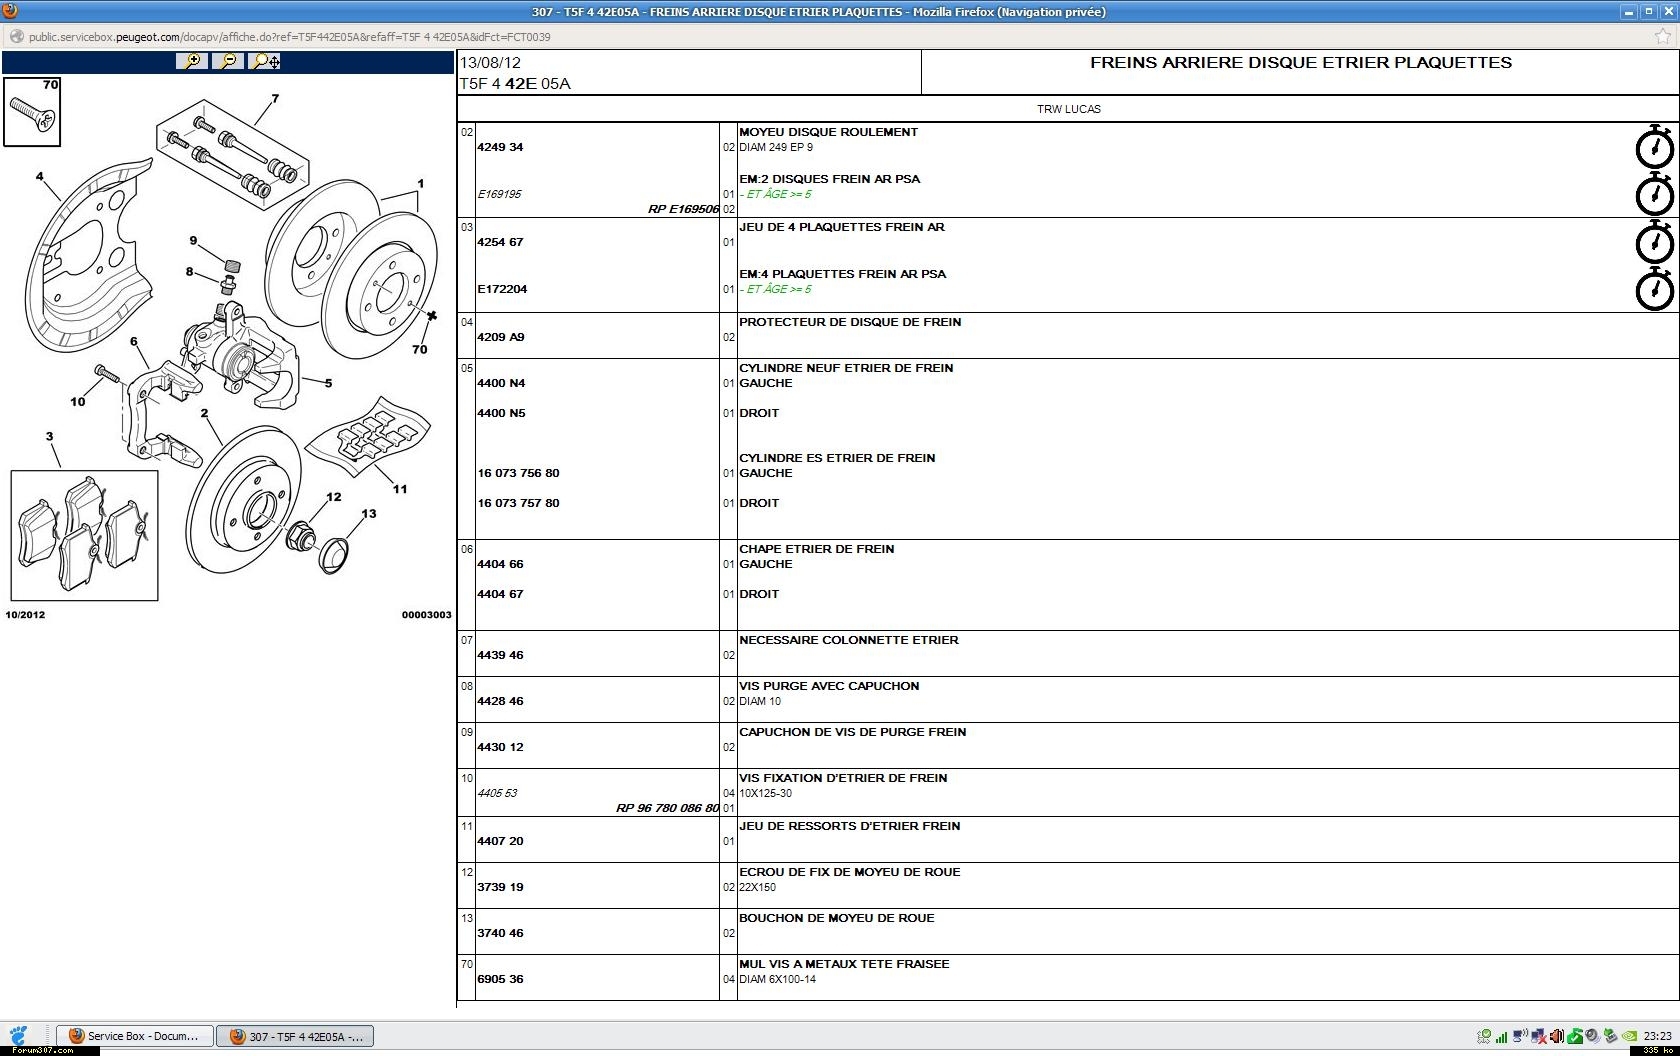1680x1056 pixels.
Task: Click the T5F 4 42E 05A reference text
Action: click(x=514, y=84)
